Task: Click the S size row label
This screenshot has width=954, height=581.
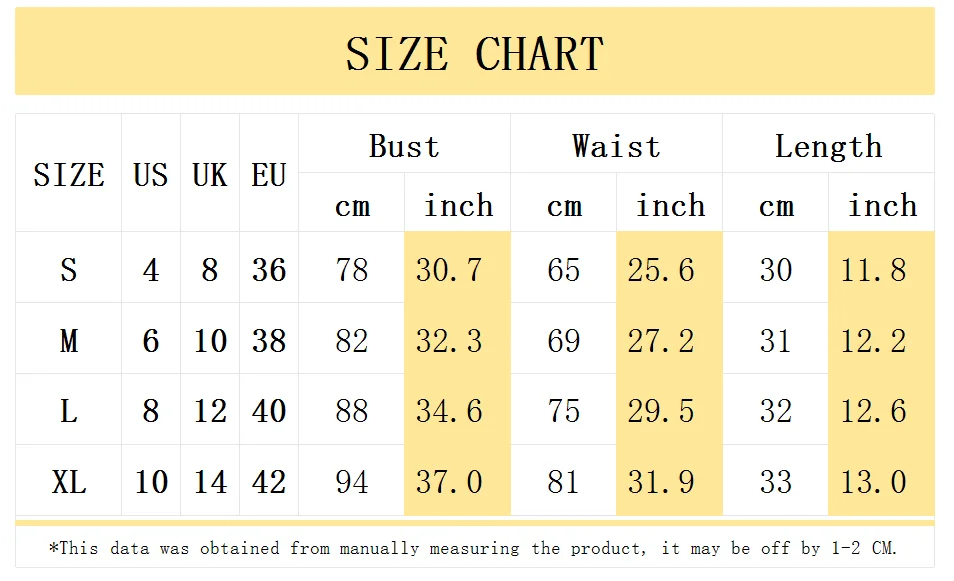Action: (69, 270)
